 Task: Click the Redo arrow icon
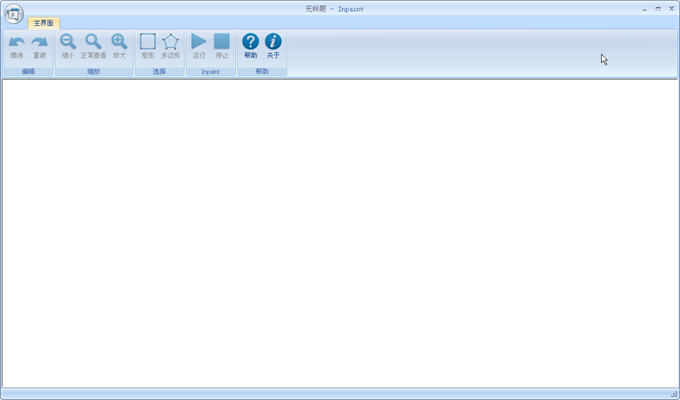click(x=39, y=42)
